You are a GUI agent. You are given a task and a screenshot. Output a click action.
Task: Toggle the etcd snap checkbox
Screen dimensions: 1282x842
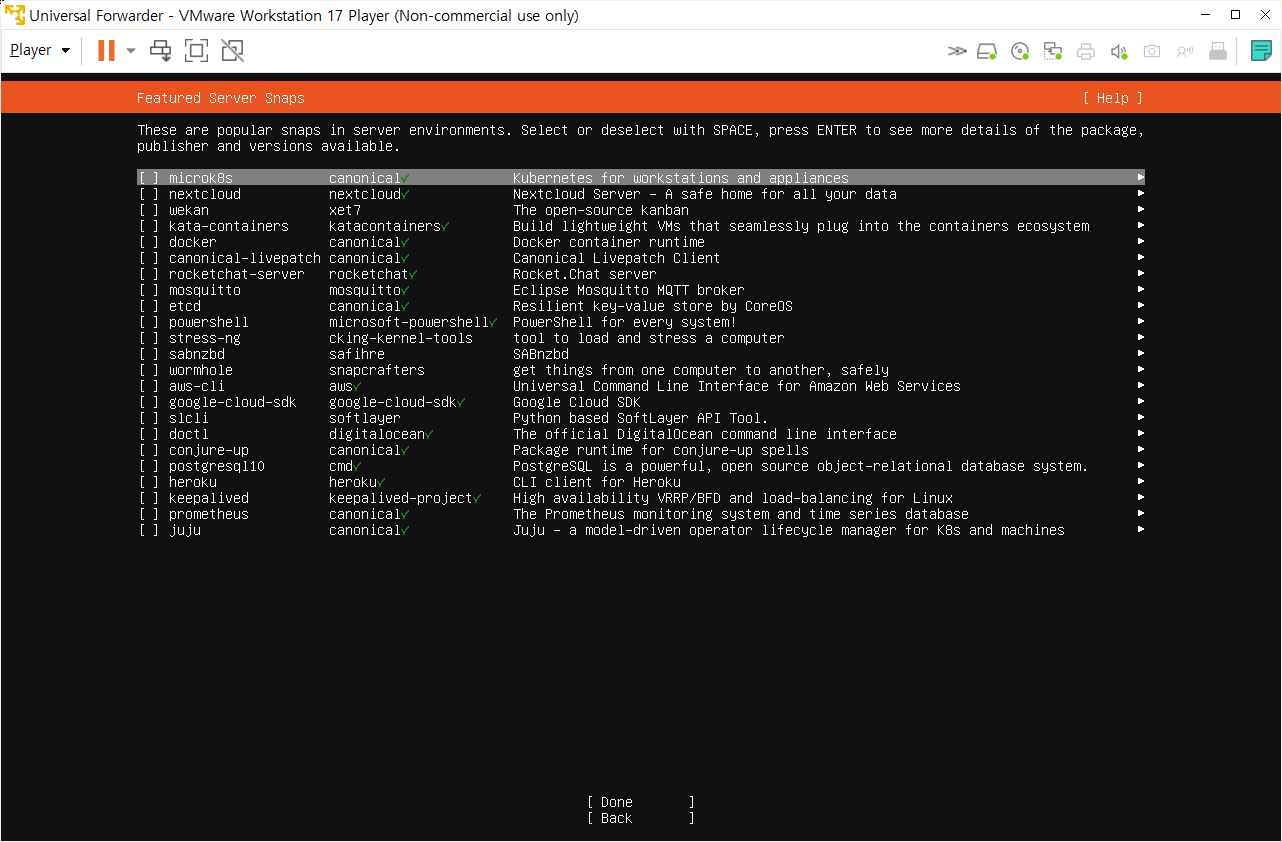tap(149, 306)
